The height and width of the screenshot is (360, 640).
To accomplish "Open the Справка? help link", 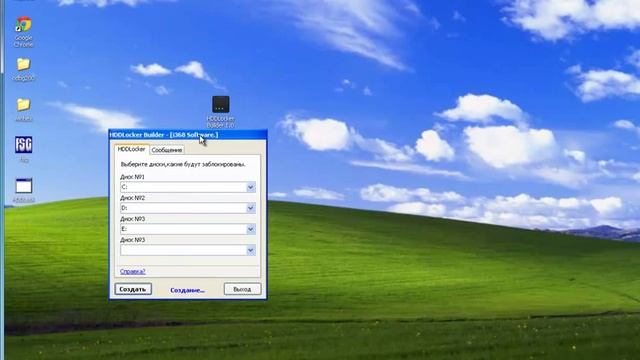I will coord(132,271).
